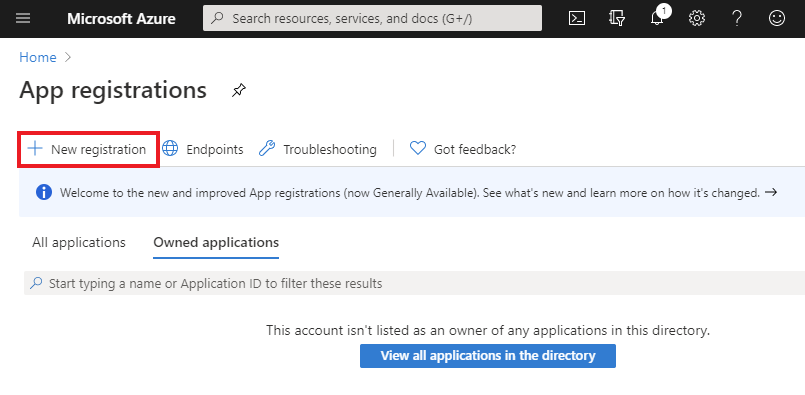
Task: Open the notifications bell
Action: tap(657, 18)
